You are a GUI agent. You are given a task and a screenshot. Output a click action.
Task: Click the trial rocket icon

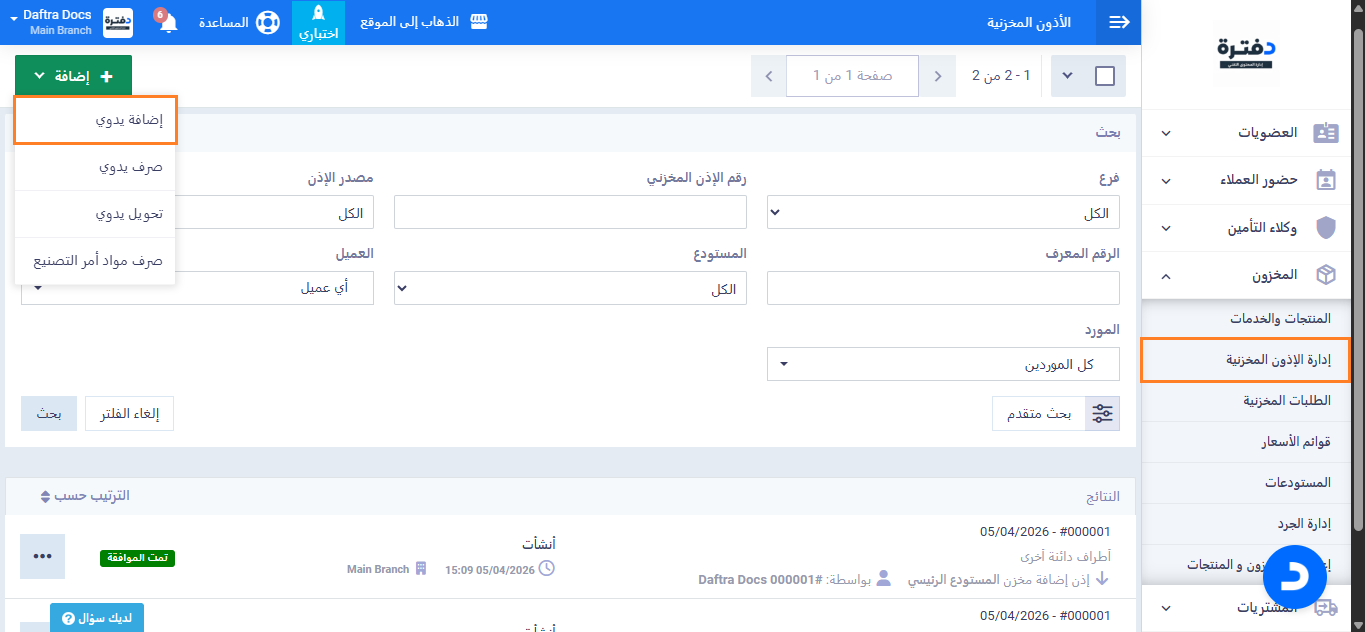coord(318,14)
